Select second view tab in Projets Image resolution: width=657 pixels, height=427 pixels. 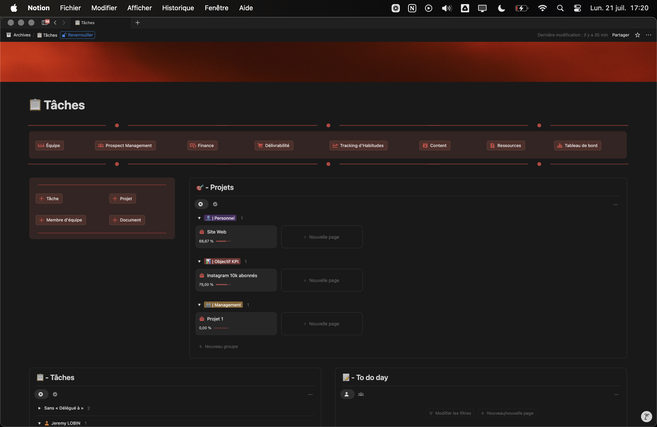[215, 204]
